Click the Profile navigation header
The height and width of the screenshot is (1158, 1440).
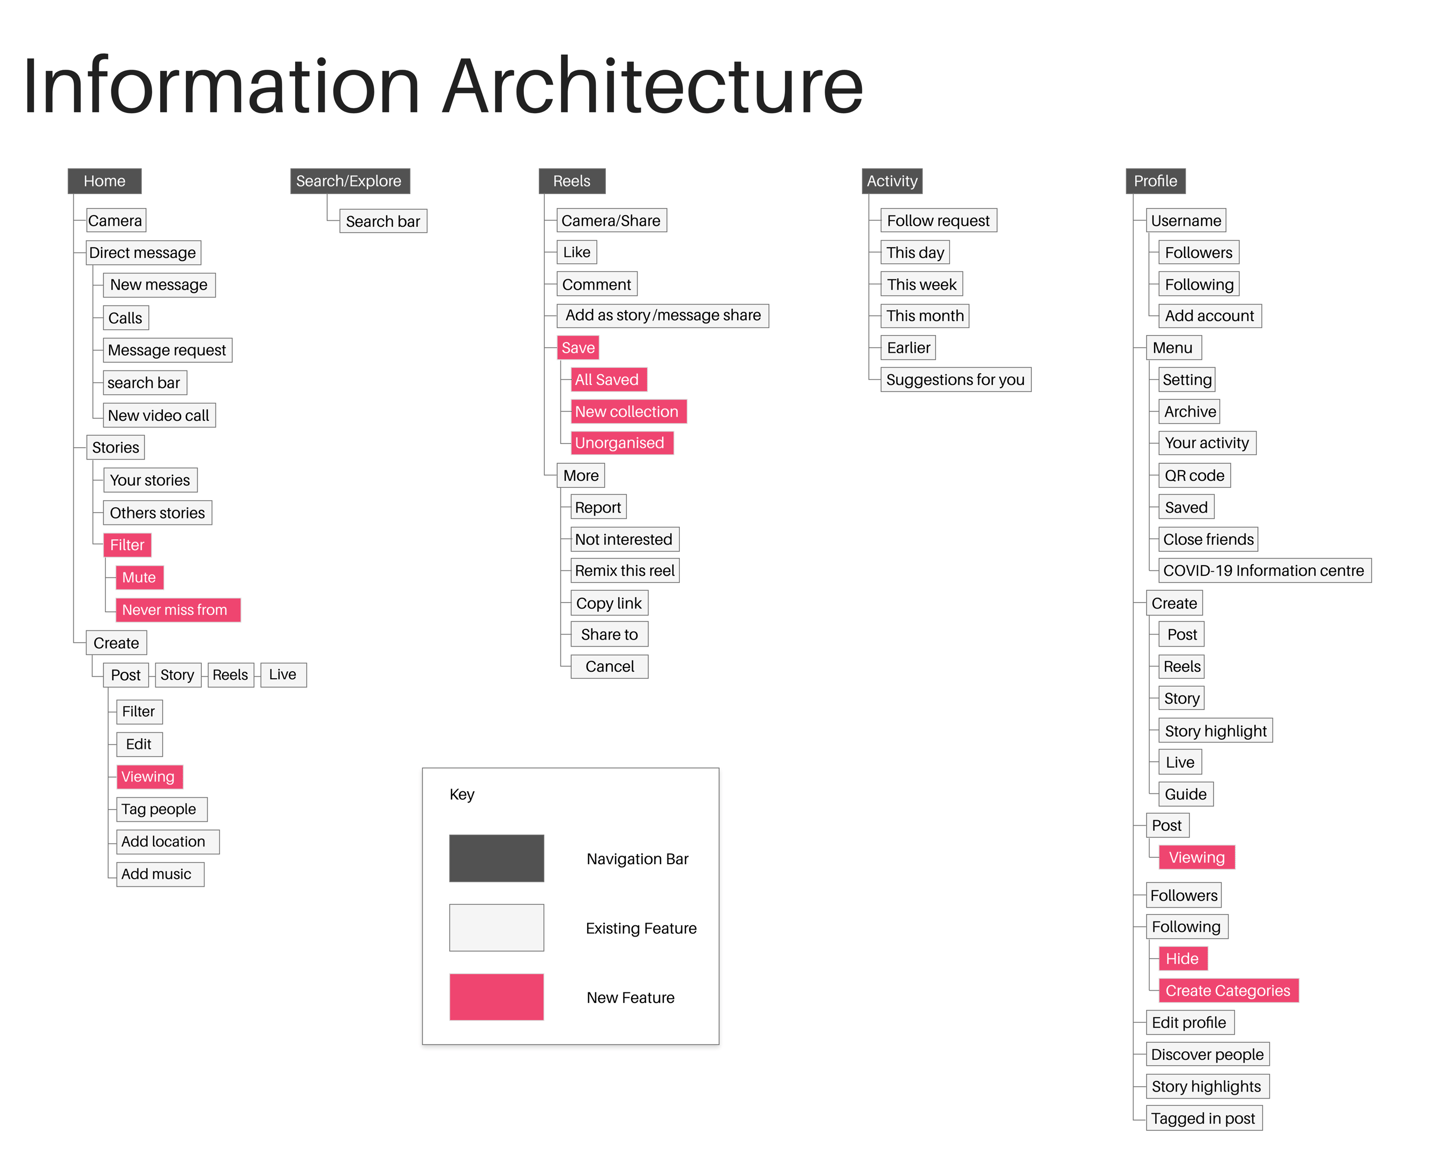pyautogui.click(x=1155, y=181)
